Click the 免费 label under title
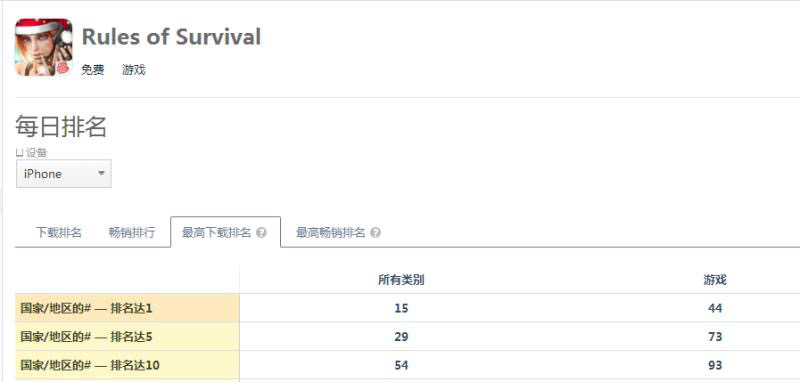The width and height of the screenshot is (800, 382). [x=93, y=70]
